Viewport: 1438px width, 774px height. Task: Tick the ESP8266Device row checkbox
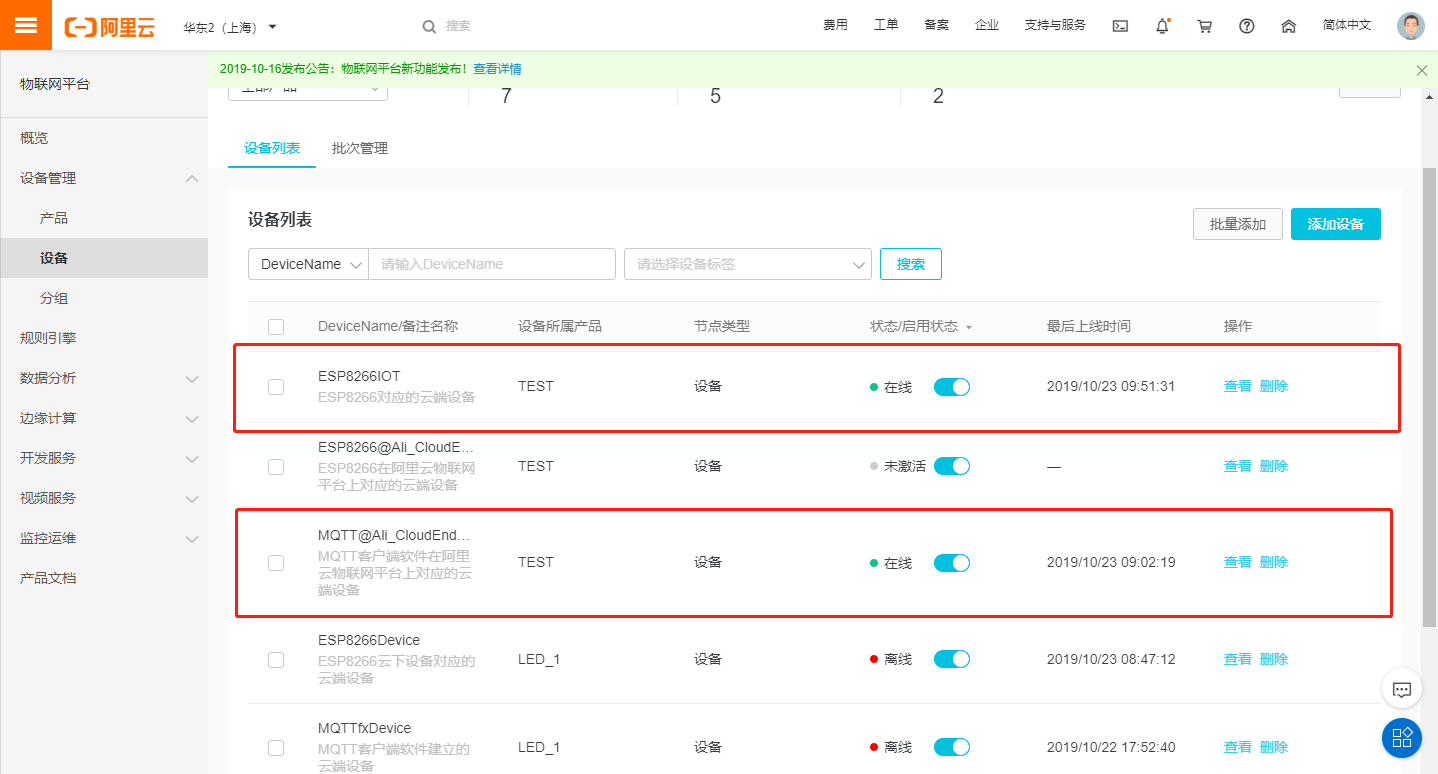coord(276,660)
